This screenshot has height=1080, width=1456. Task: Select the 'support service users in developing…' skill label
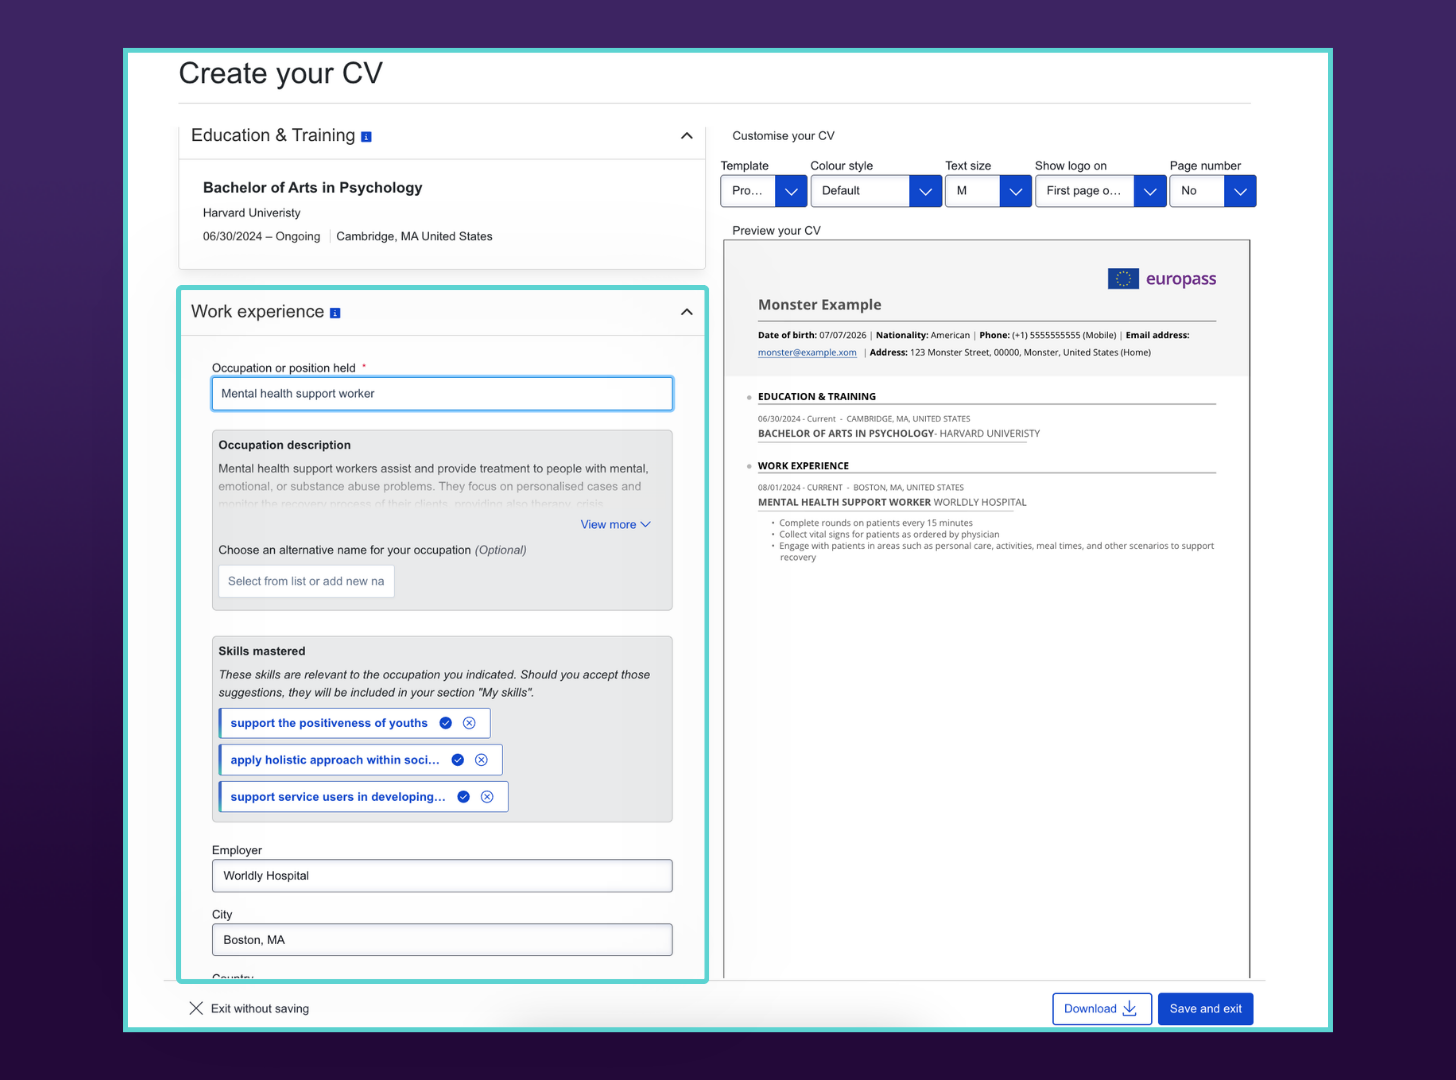338,797
